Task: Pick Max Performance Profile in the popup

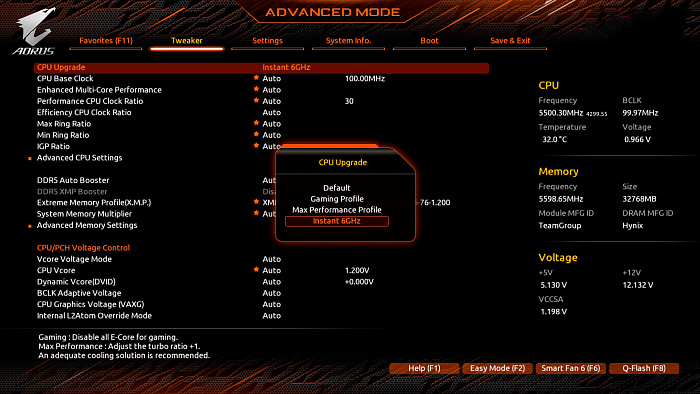Action: tap(337, 210)
